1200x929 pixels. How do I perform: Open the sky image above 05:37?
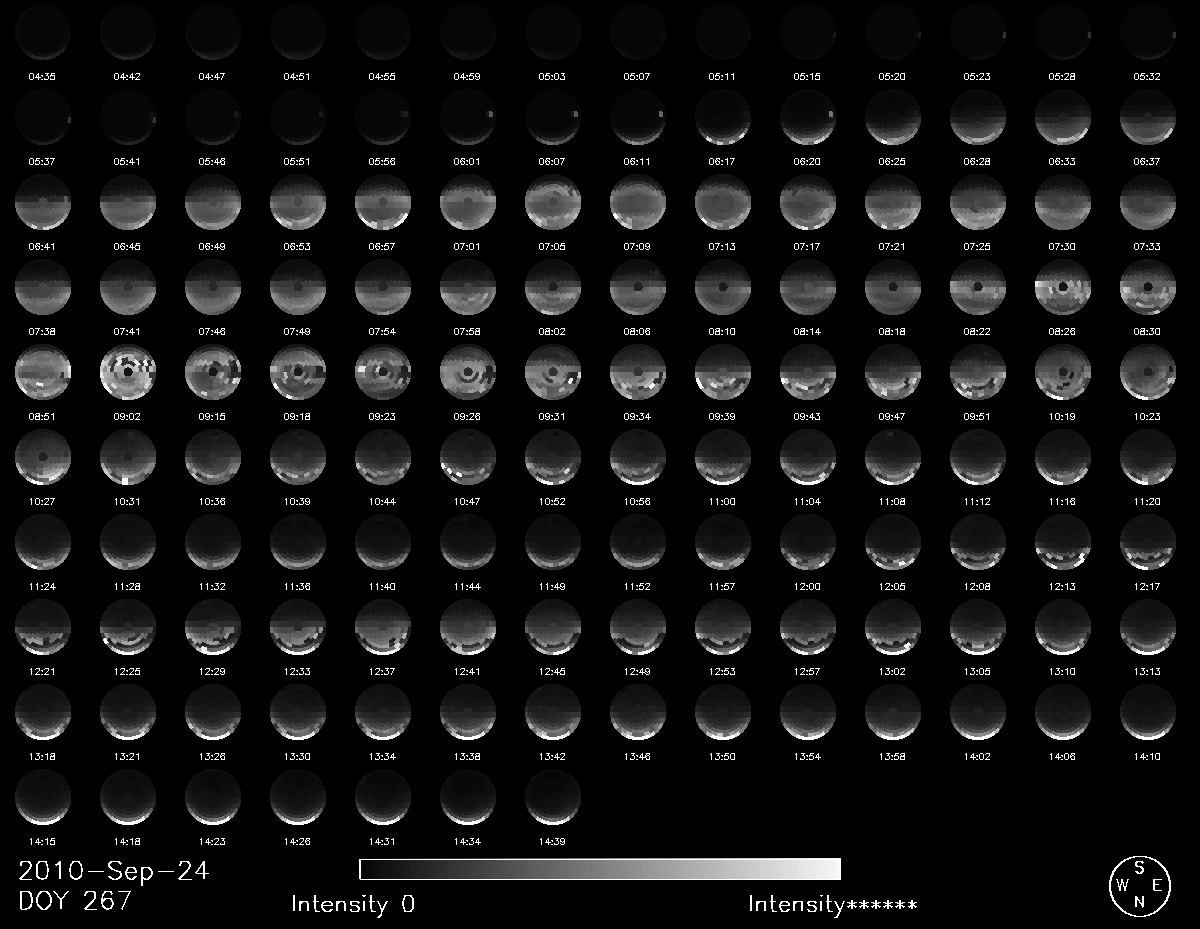(x=43, y=118)
